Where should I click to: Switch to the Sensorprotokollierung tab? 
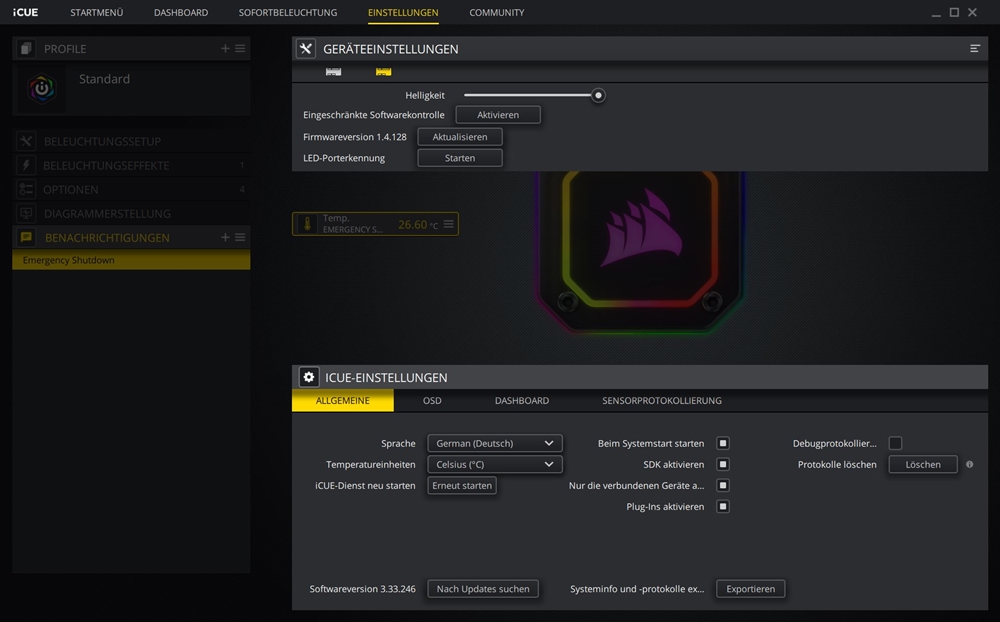pos(662,401)
